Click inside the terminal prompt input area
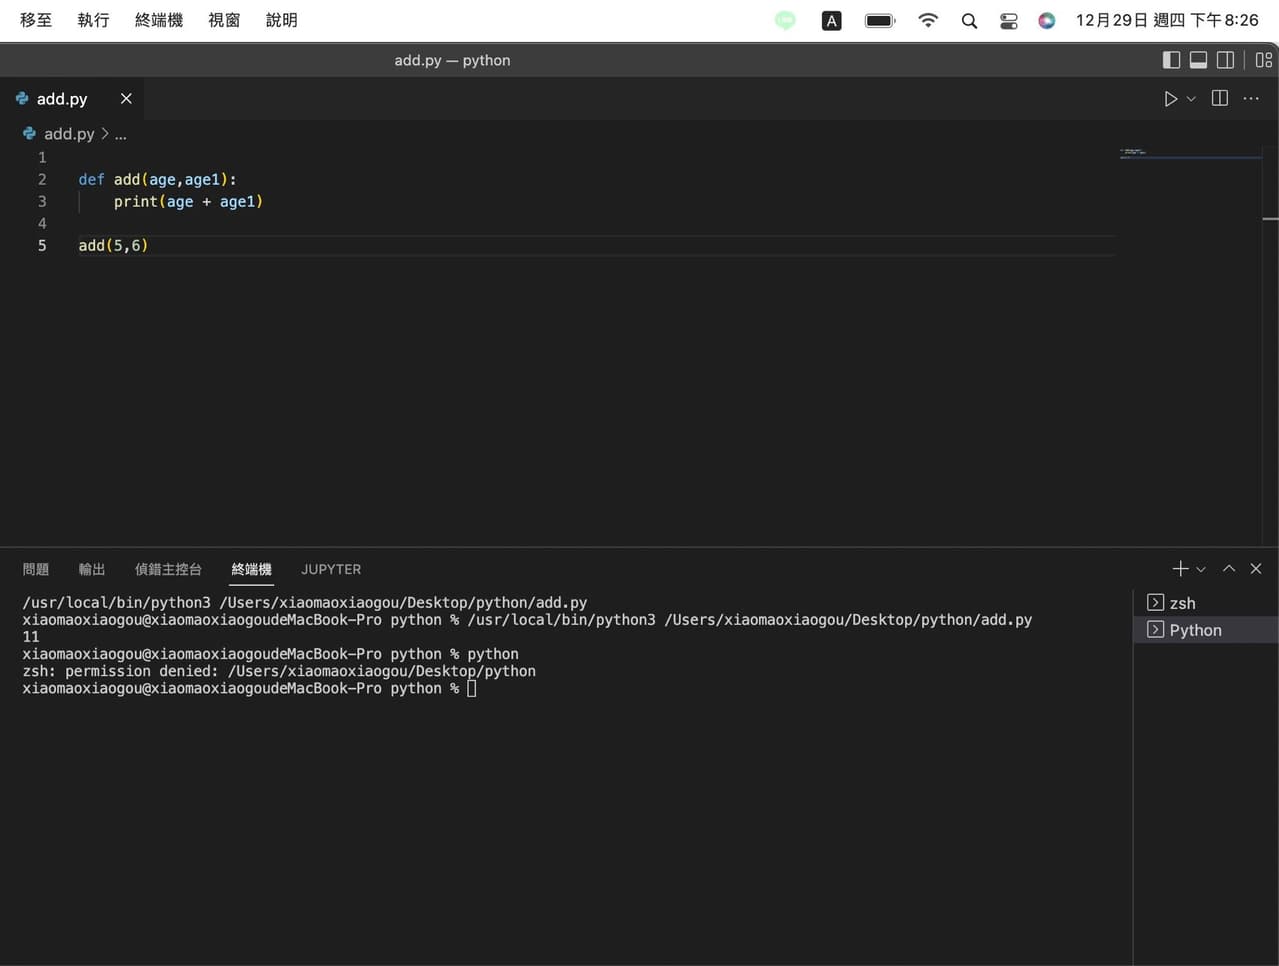 click(471, 688)
